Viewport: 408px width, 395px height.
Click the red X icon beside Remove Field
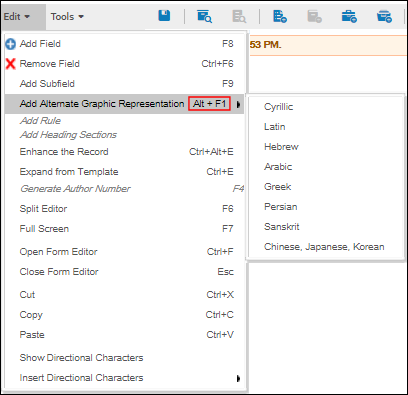pos(11,64)
